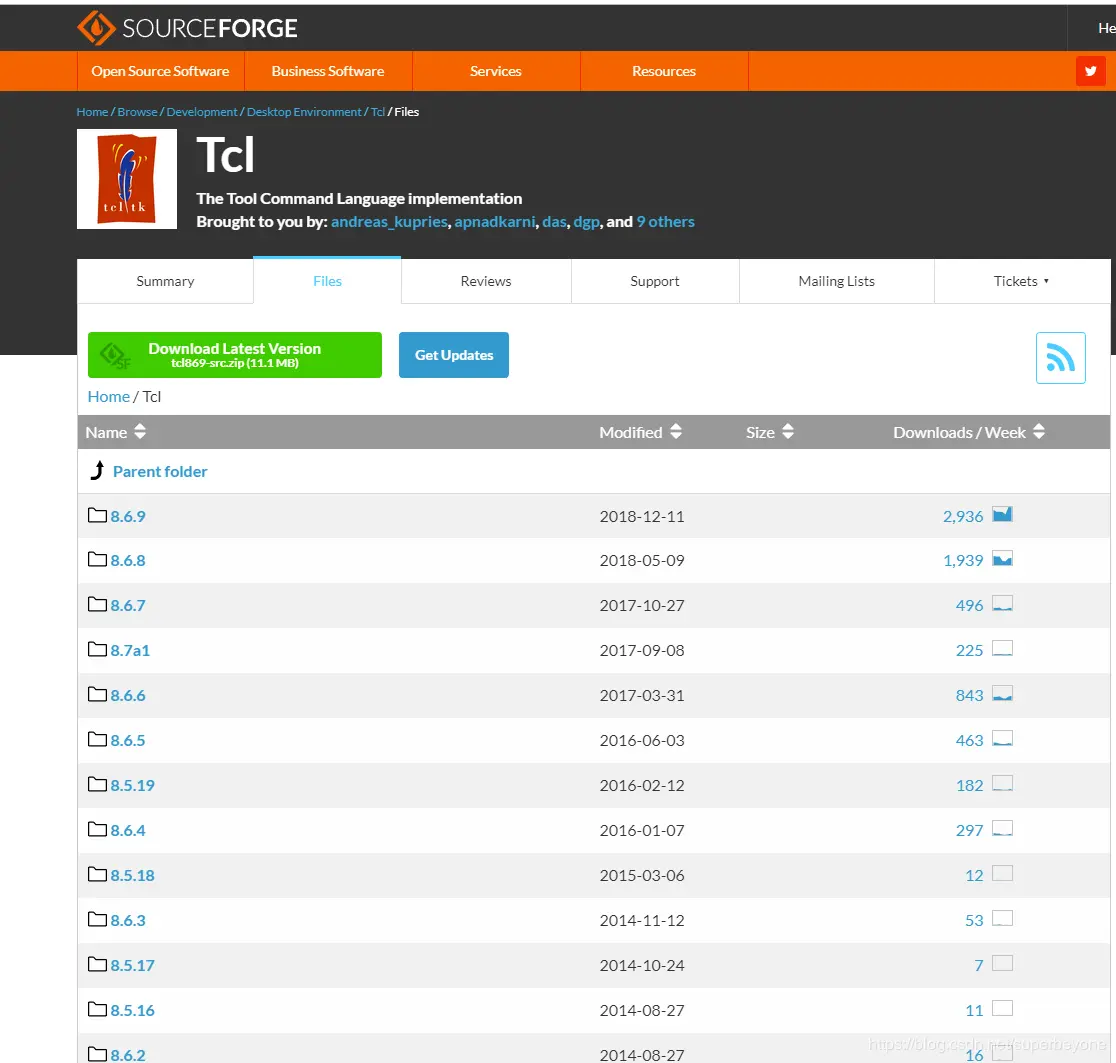Click the SourceForge logo
Screen dimensions: 1116x1063
[x=187, y=28]
